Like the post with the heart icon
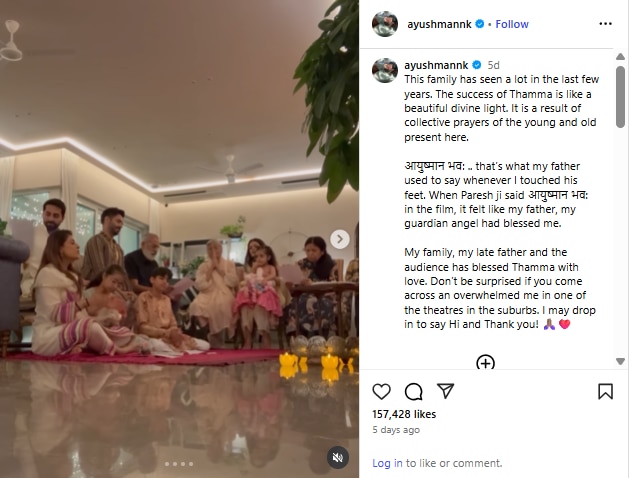The height and width of the screenshot is (478, 629). tap(381, 391)
